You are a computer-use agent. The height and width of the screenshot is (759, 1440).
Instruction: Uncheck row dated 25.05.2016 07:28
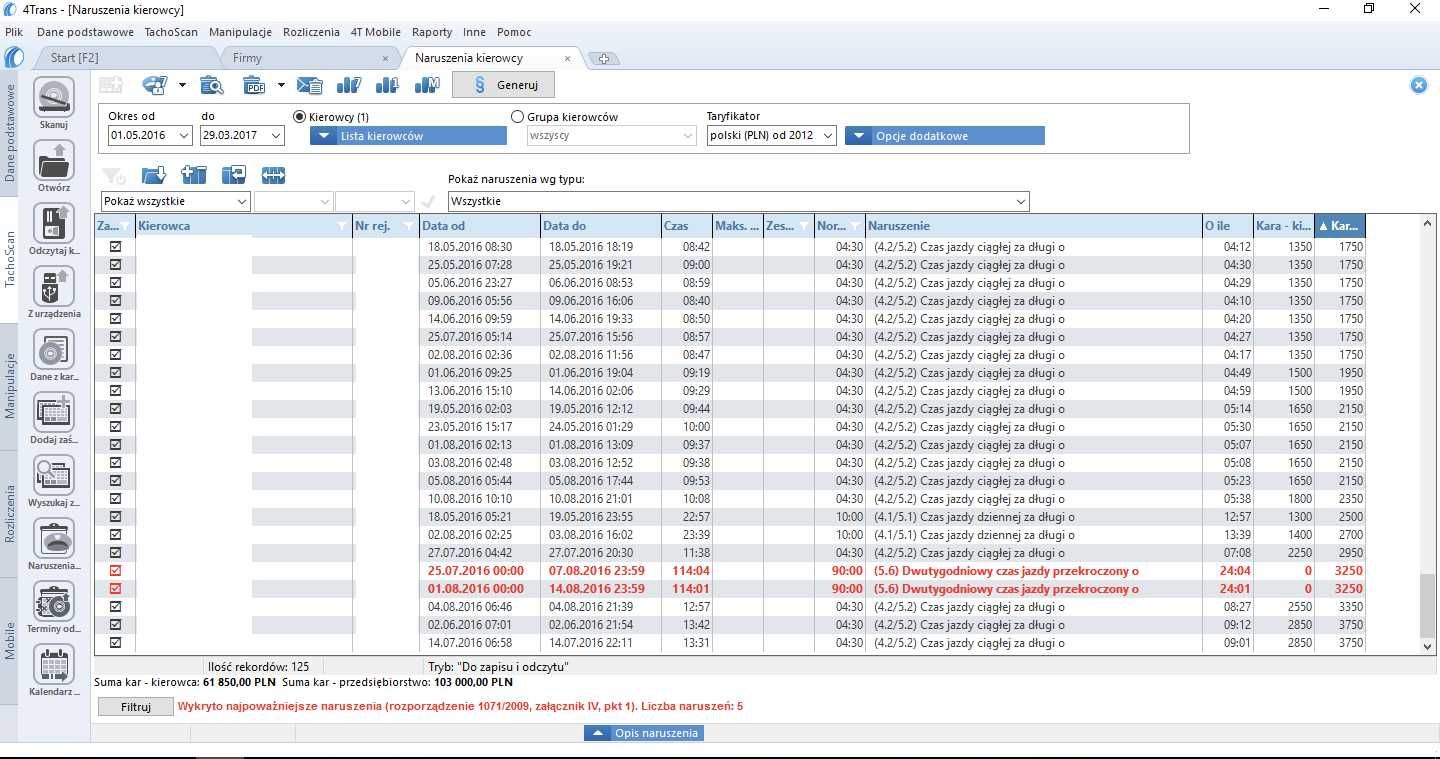(115, 264)
